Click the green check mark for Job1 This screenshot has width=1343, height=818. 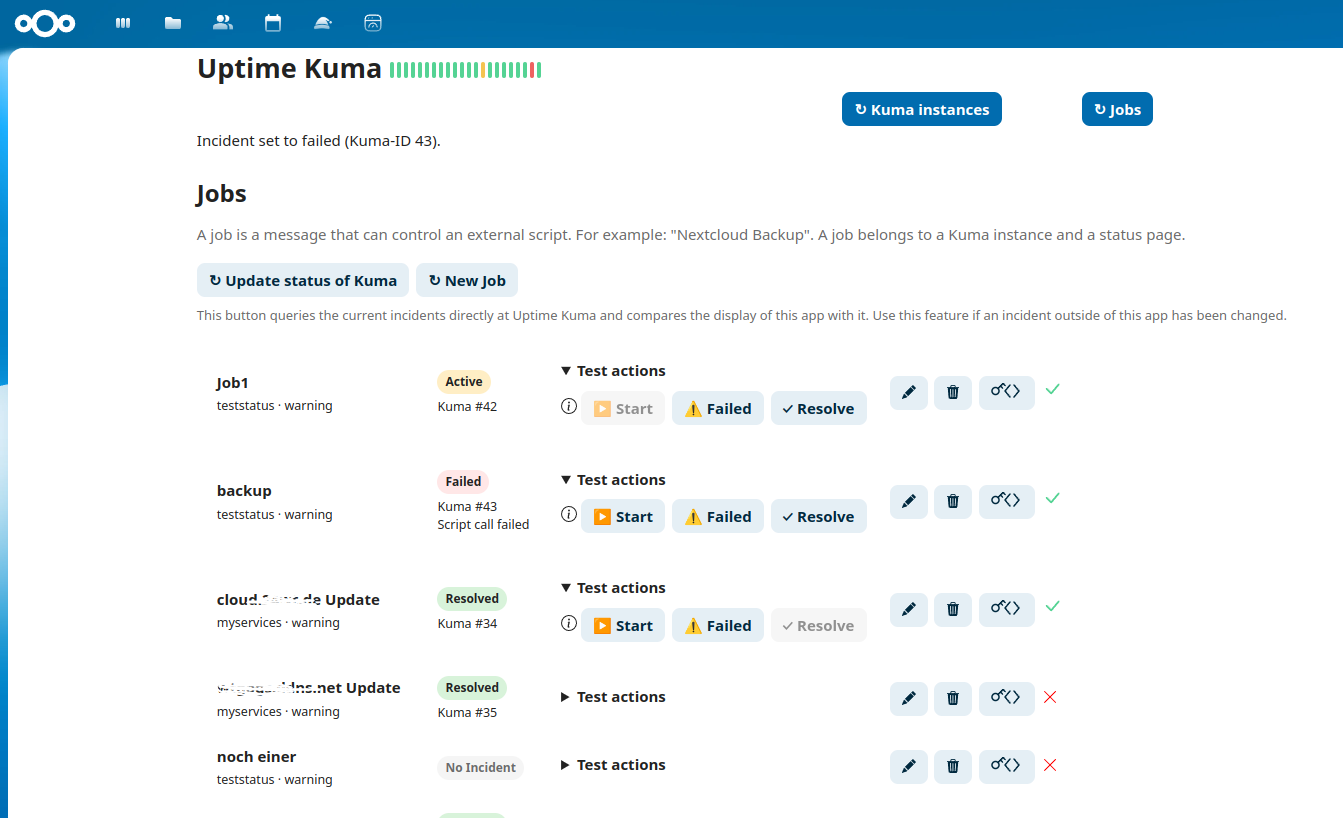(1052, 389)
